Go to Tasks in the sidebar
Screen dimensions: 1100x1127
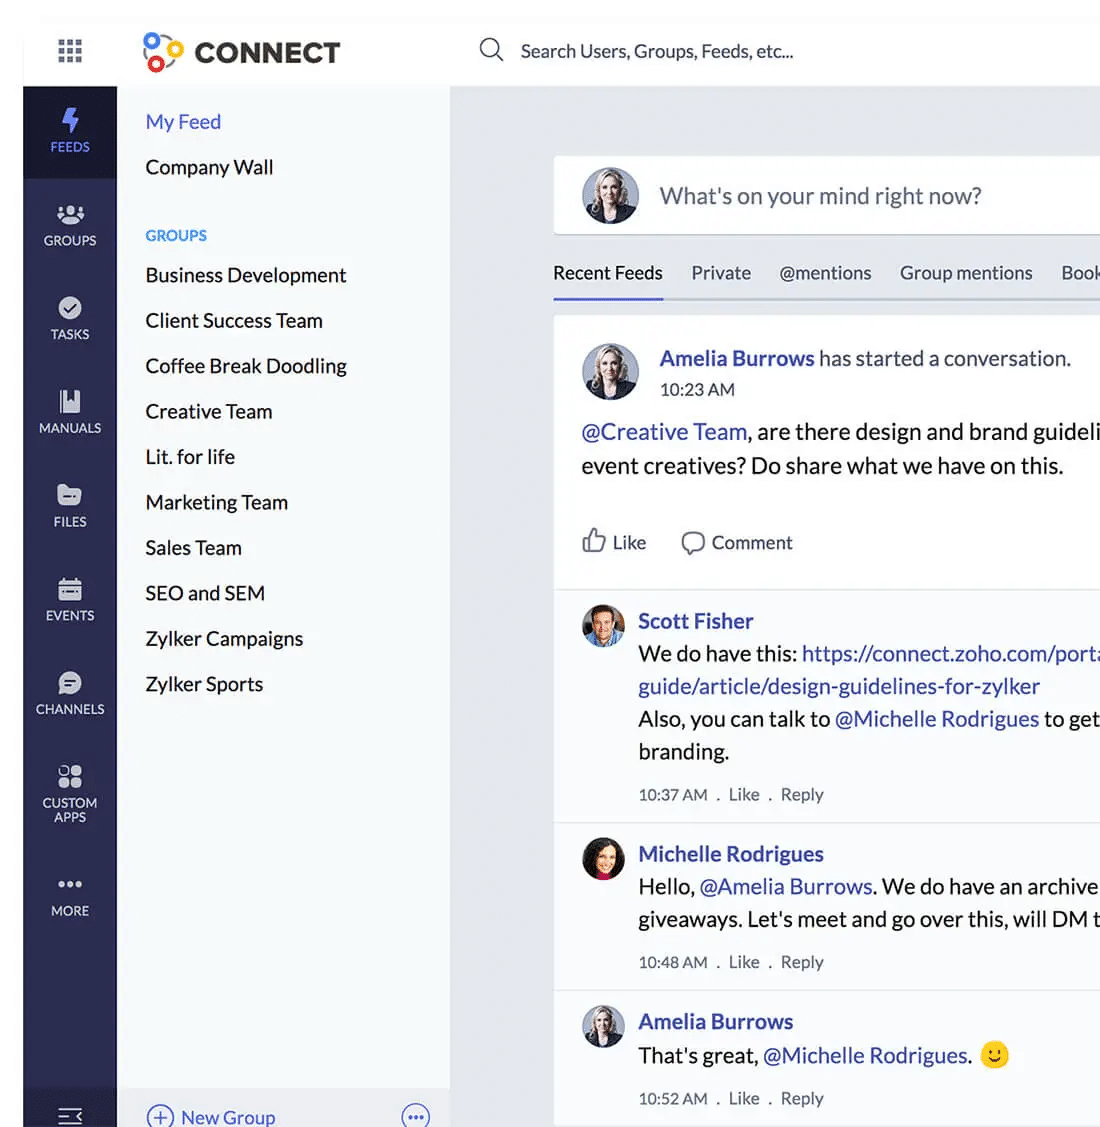coord(70,318)
